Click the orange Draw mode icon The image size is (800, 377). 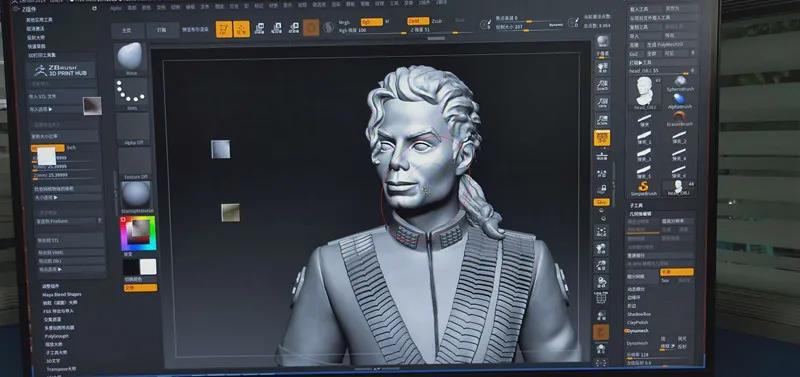[242, 29]
